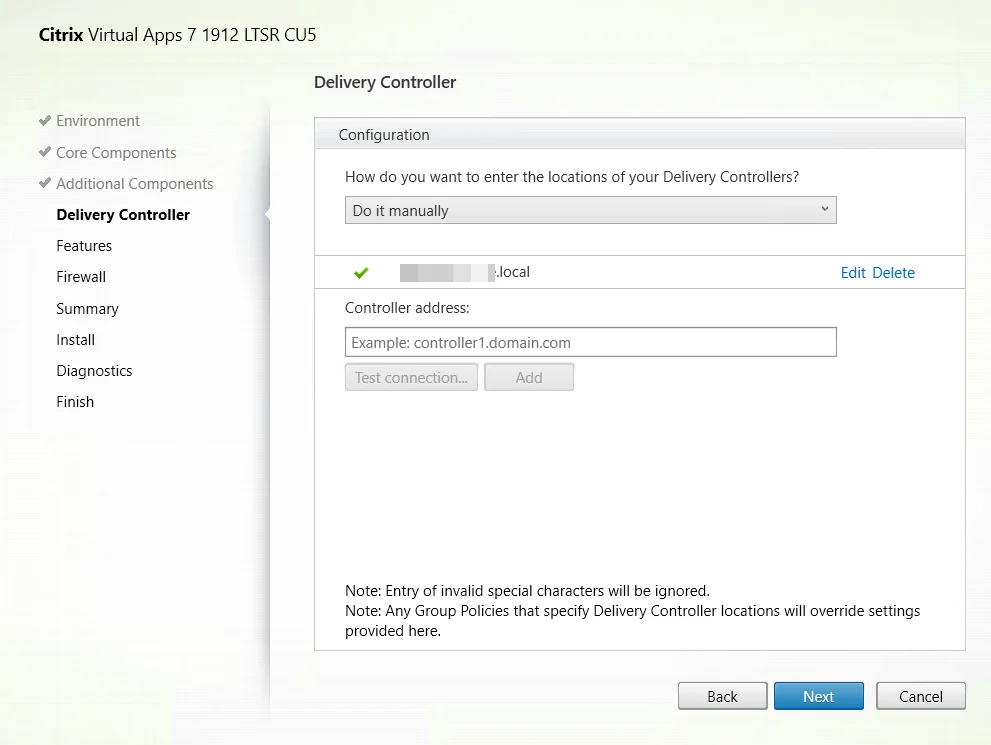This screenshot has width=991, height=745.
Task: Click the checkmark next to Core Components
Action: tap(44, 152)
